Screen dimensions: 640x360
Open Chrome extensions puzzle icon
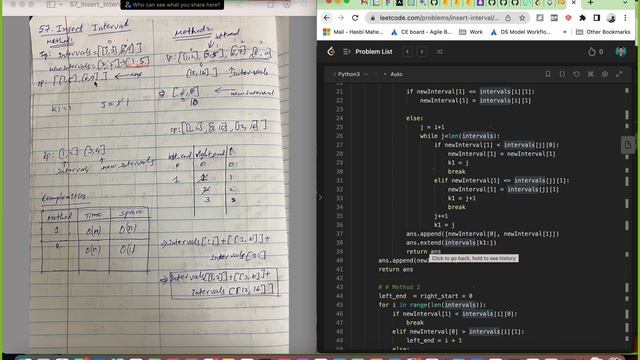[x=582, y=18]
